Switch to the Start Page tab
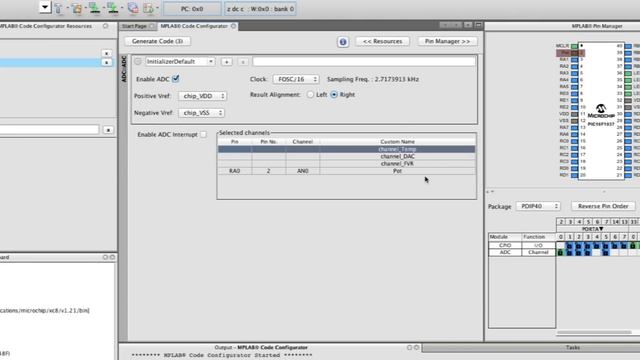Image resolution: width=640 pixels, height=360 pixels. pyautogui.click(x=134, y=26)
